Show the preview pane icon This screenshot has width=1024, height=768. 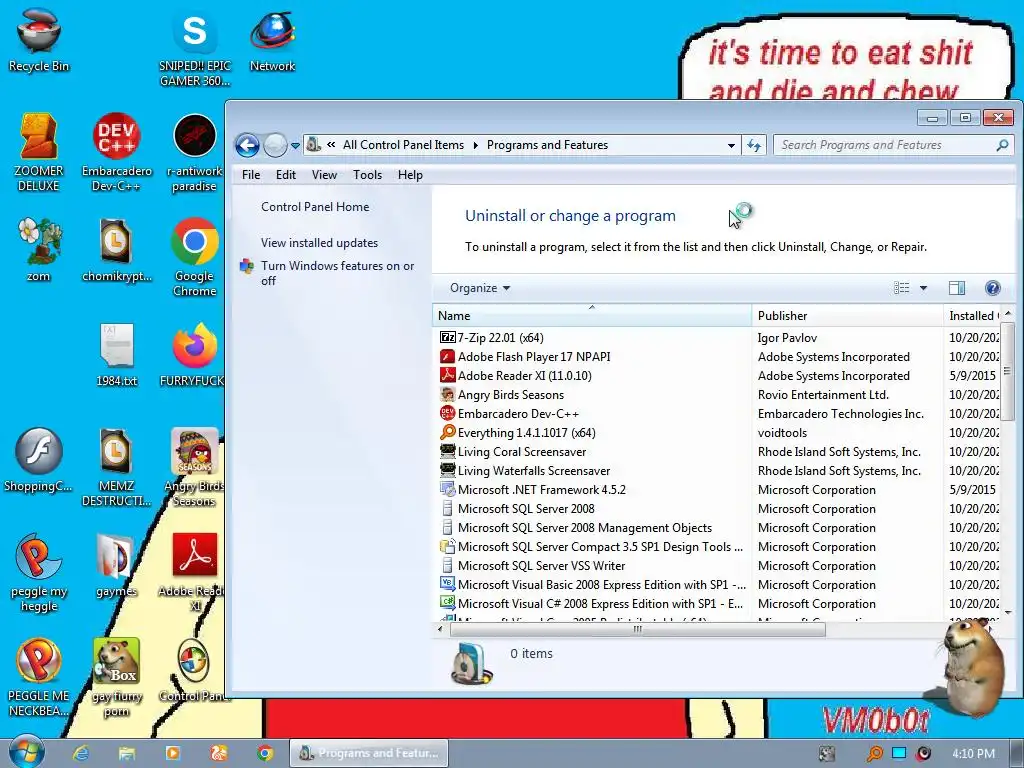pos(957,288)
